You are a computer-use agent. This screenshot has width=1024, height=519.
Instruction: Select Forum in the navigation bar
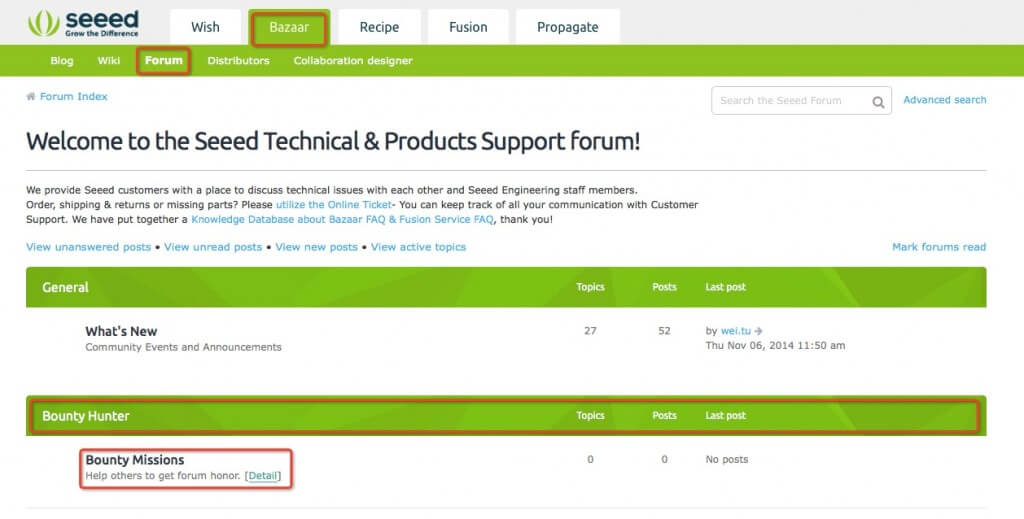164,61
